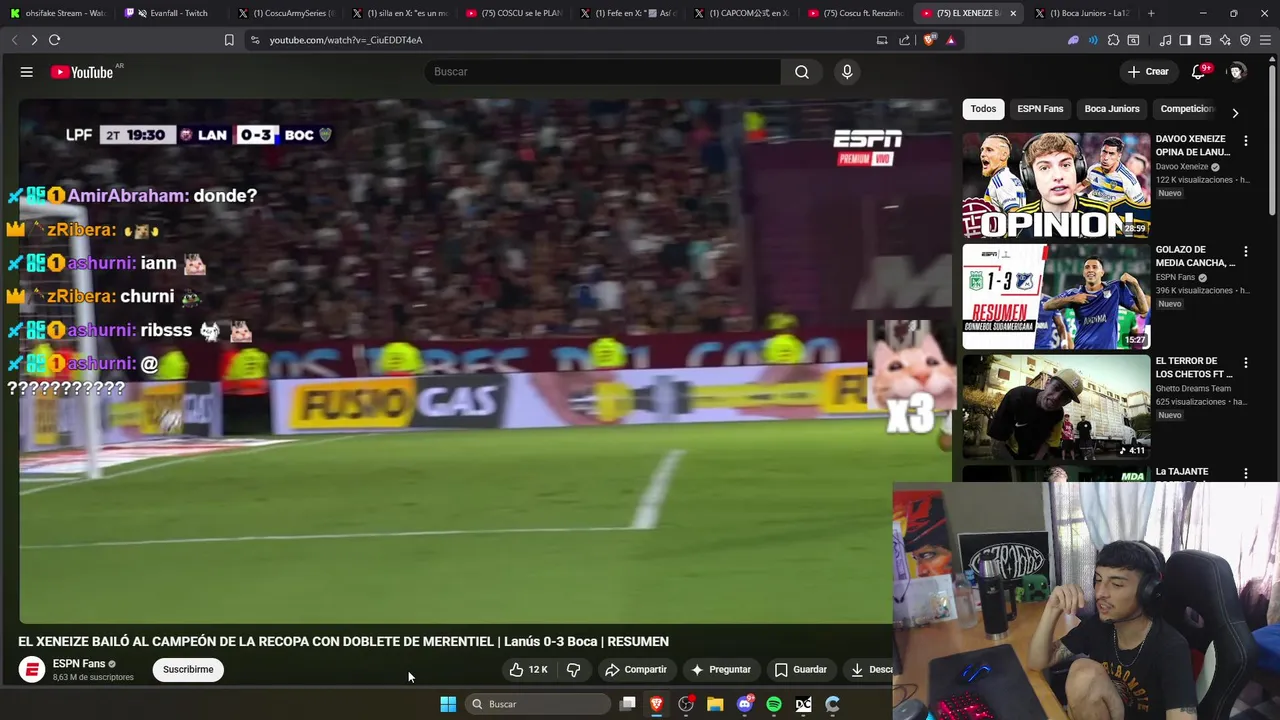Open the Brave Shields lion icon
This screenshot has height=720, width=1280.
click(x=931, y=40)
